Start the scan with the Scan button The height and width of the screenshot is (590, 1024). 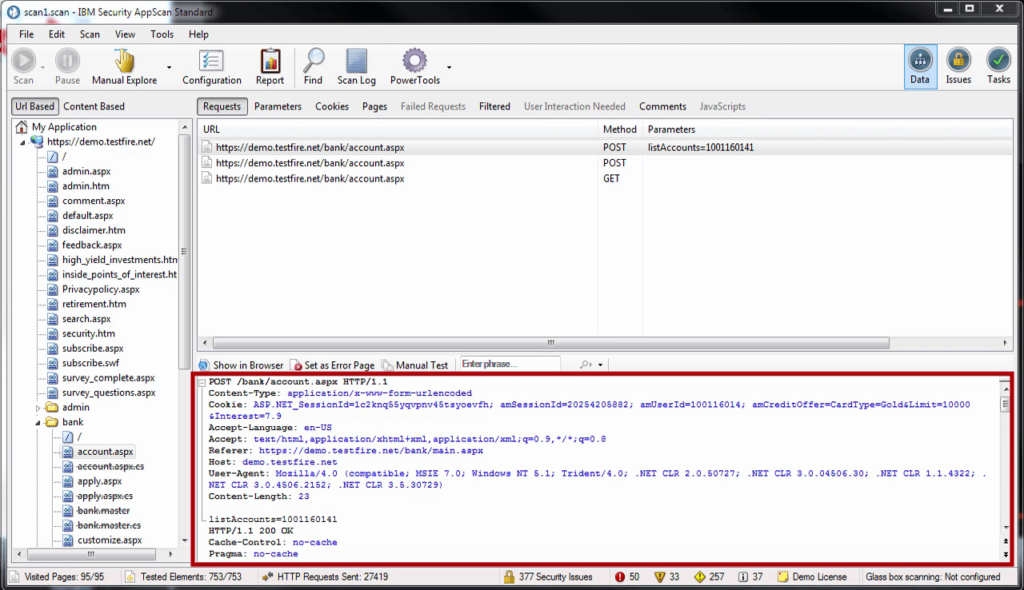point(23,65)
